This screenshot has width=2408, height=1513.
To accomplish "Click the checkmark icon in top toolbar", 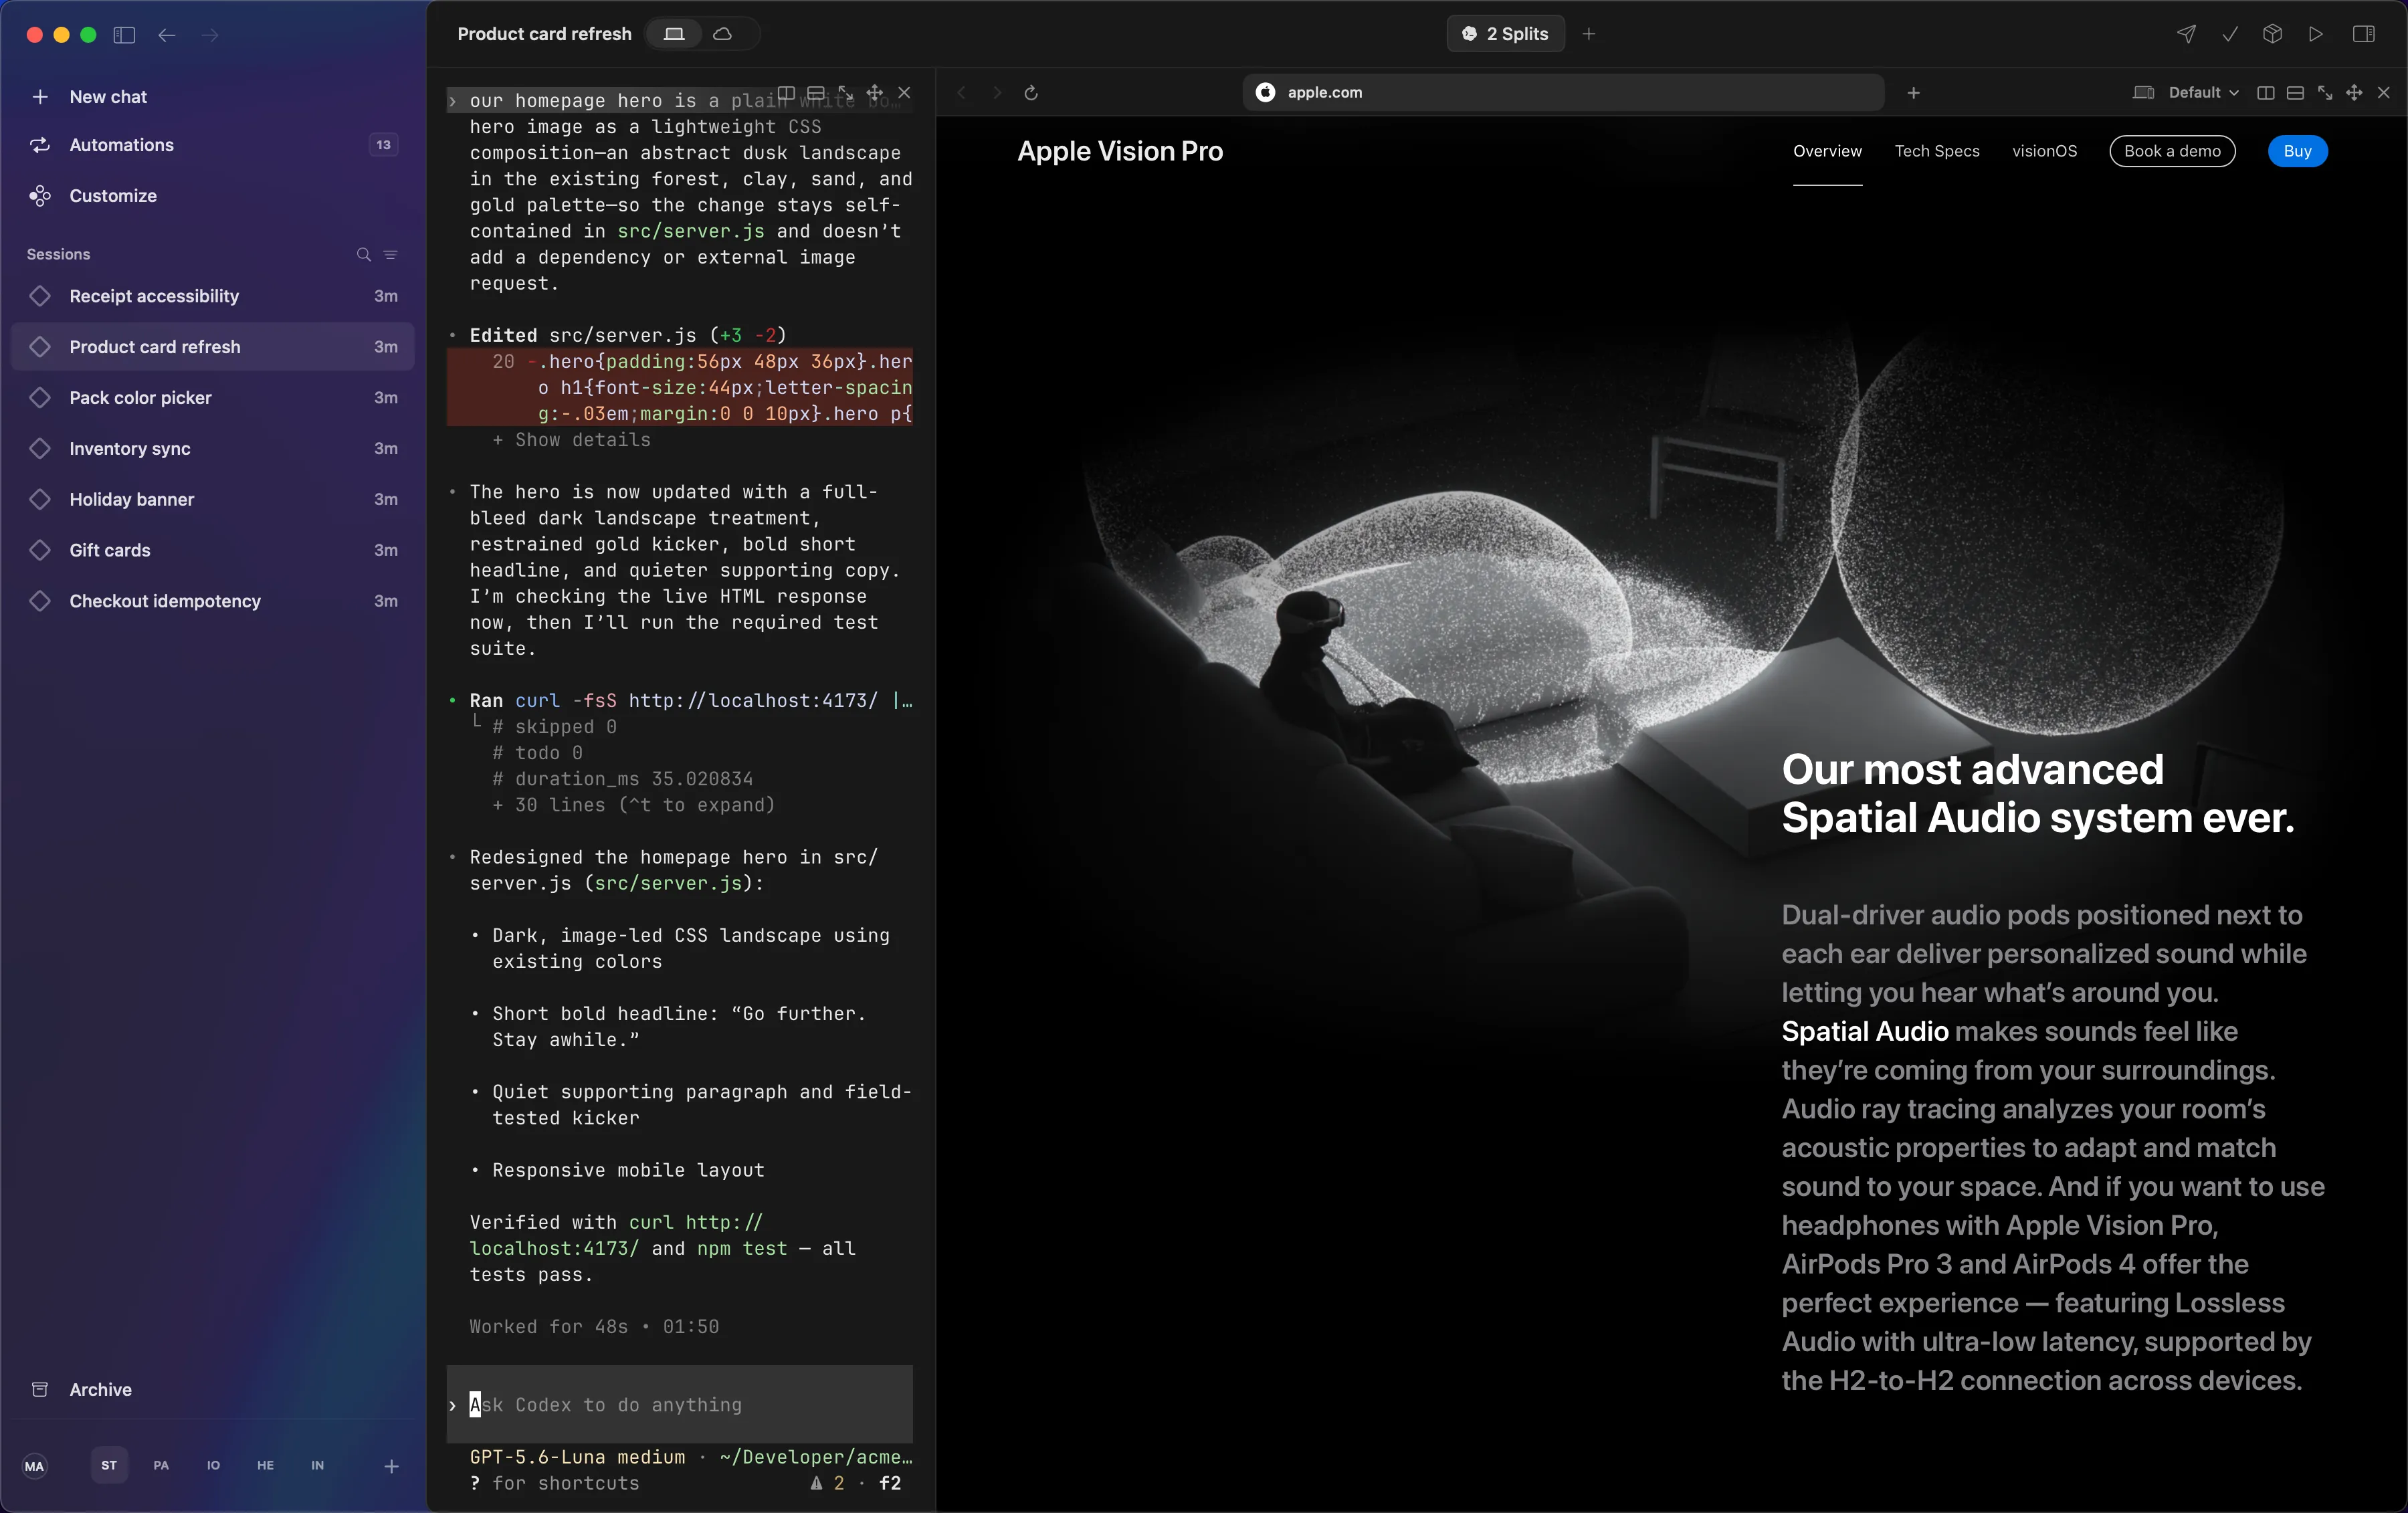I will (x=2230, y=34).
